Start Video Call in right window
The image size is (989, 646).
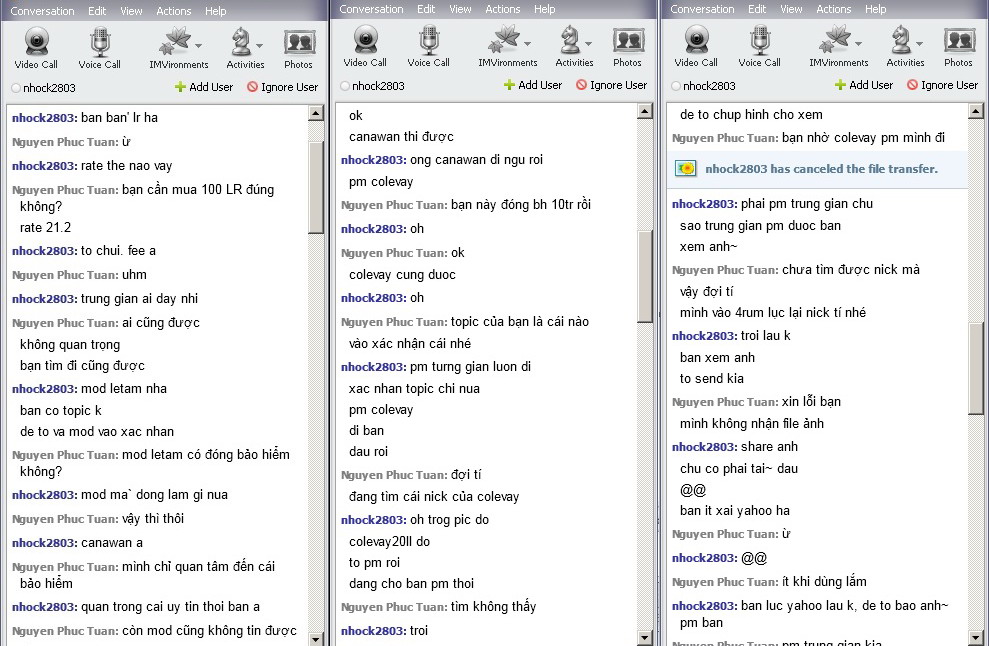click(696, 46)
